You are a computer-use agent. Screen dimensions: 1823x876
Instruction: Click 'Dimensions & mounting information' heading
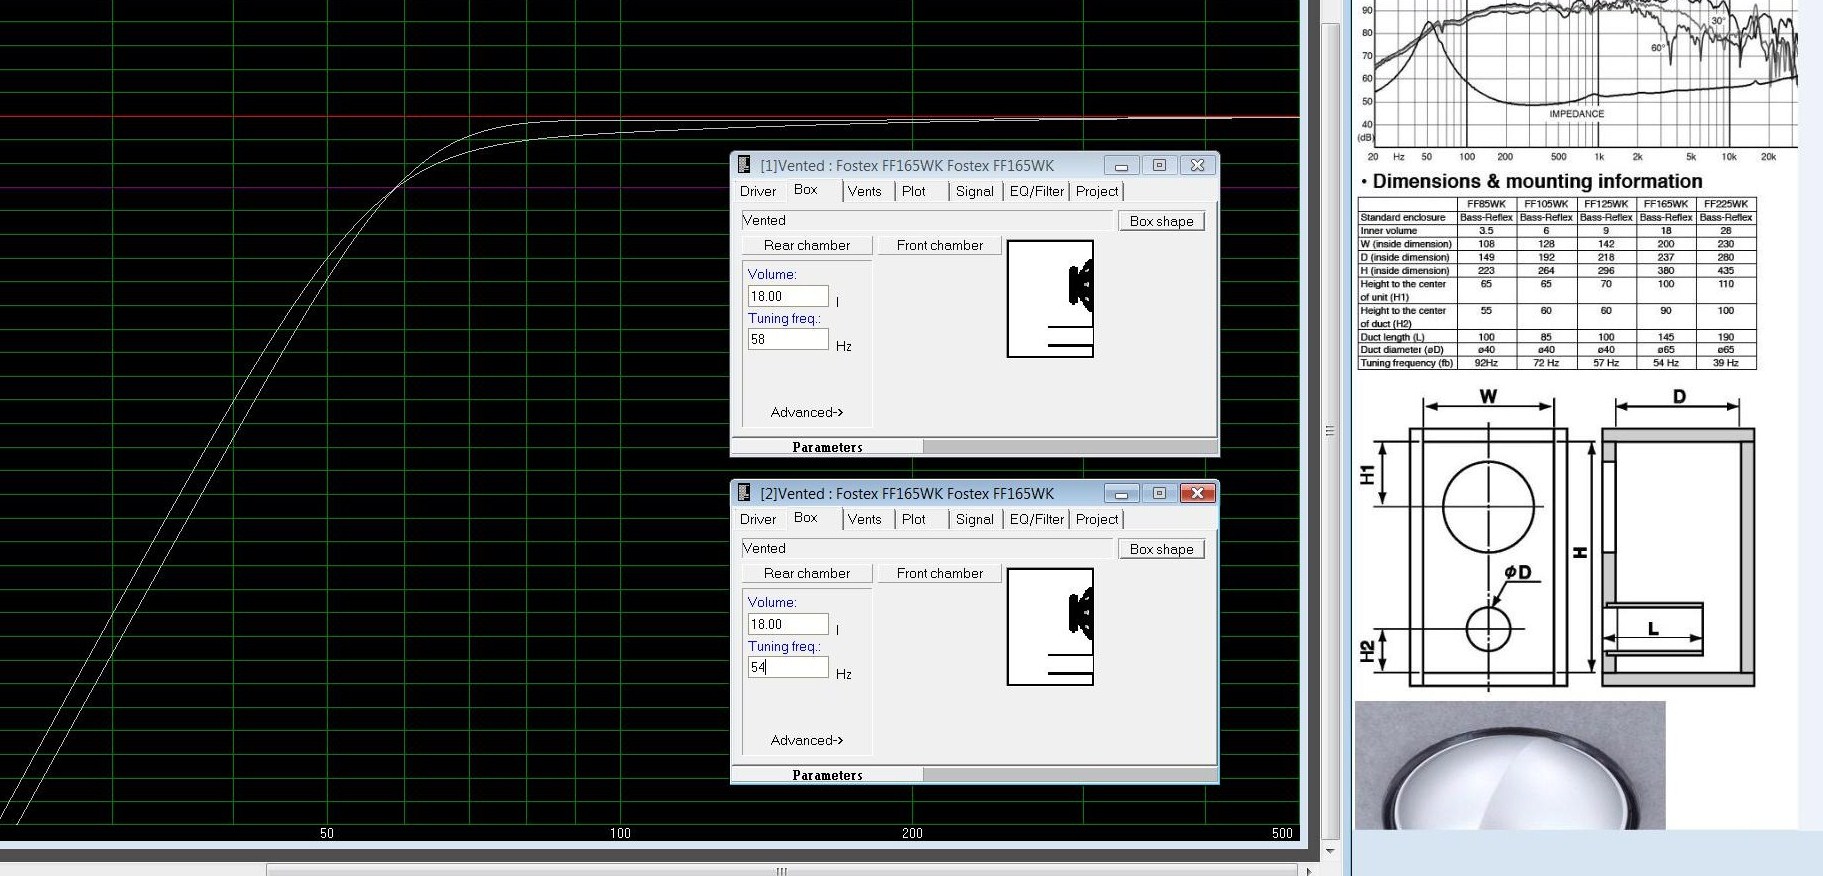pos(1537,181)
